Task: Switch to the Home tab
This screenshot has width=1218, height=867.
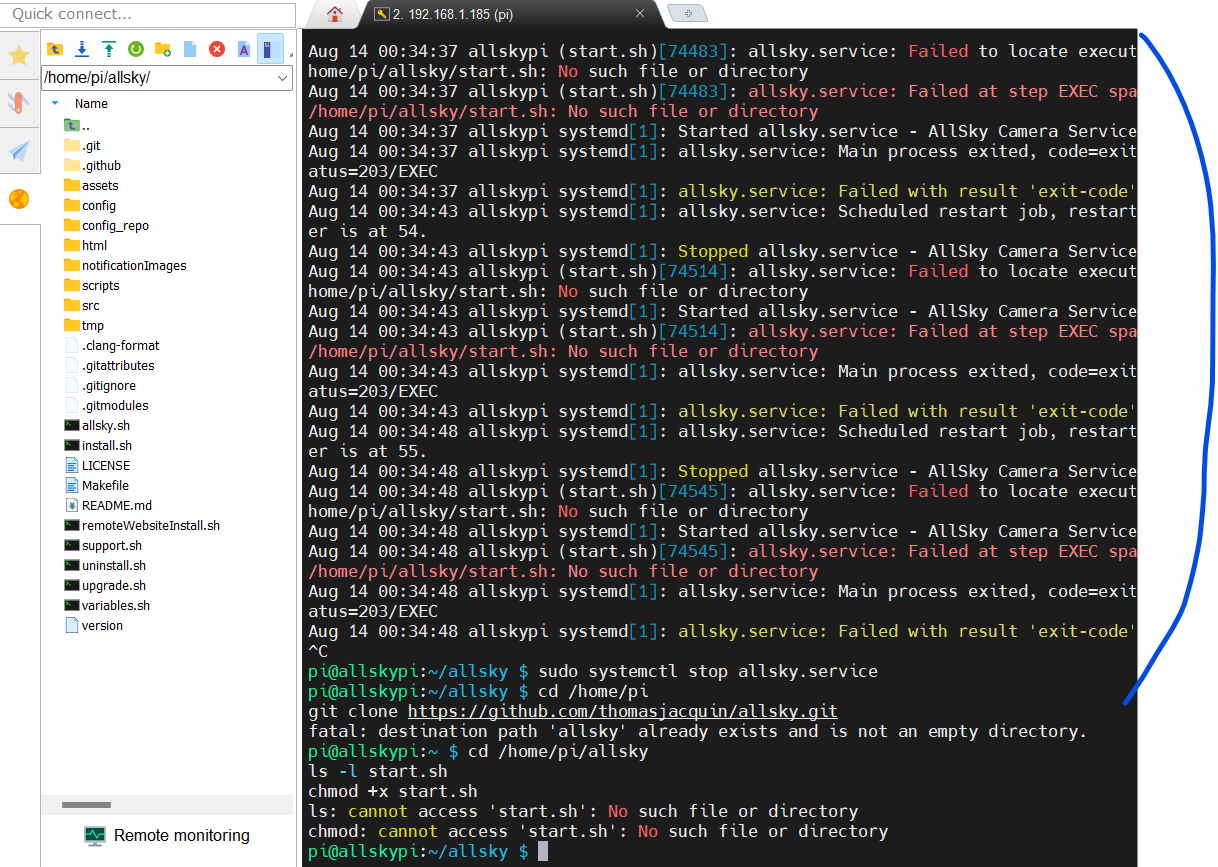Action: pyautogui.click(x=334, y=14)
